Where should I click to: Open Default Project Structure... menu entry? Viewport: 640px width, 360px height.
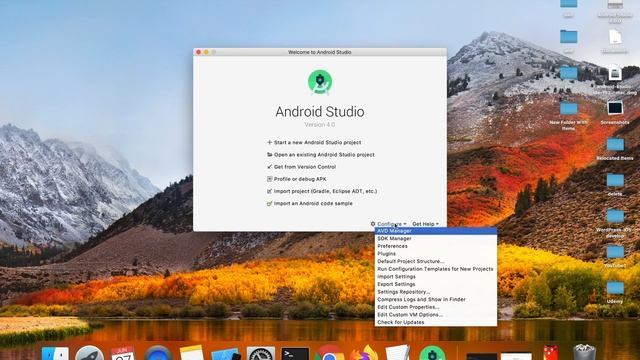tap(436, 261)
